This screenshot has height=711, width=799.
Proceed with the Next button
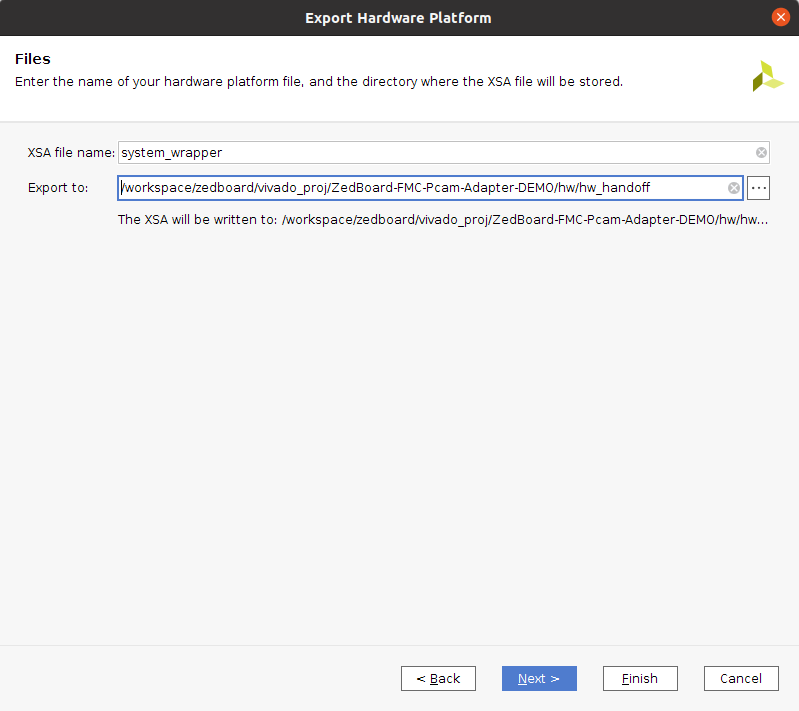pyautogui.click(x=539, y=678)
